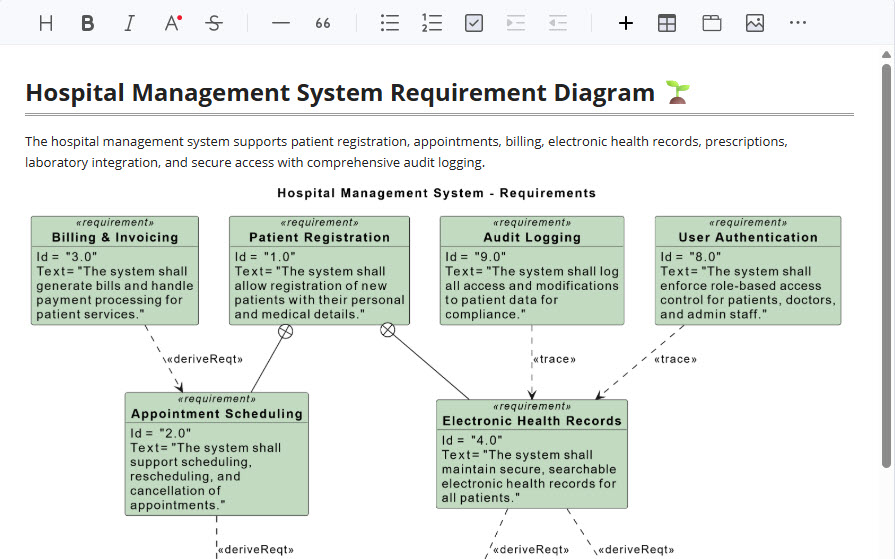Click the «deriveReqt» label below Appointment Scheduling
The image size is (895, 559).
coord(256,550)
